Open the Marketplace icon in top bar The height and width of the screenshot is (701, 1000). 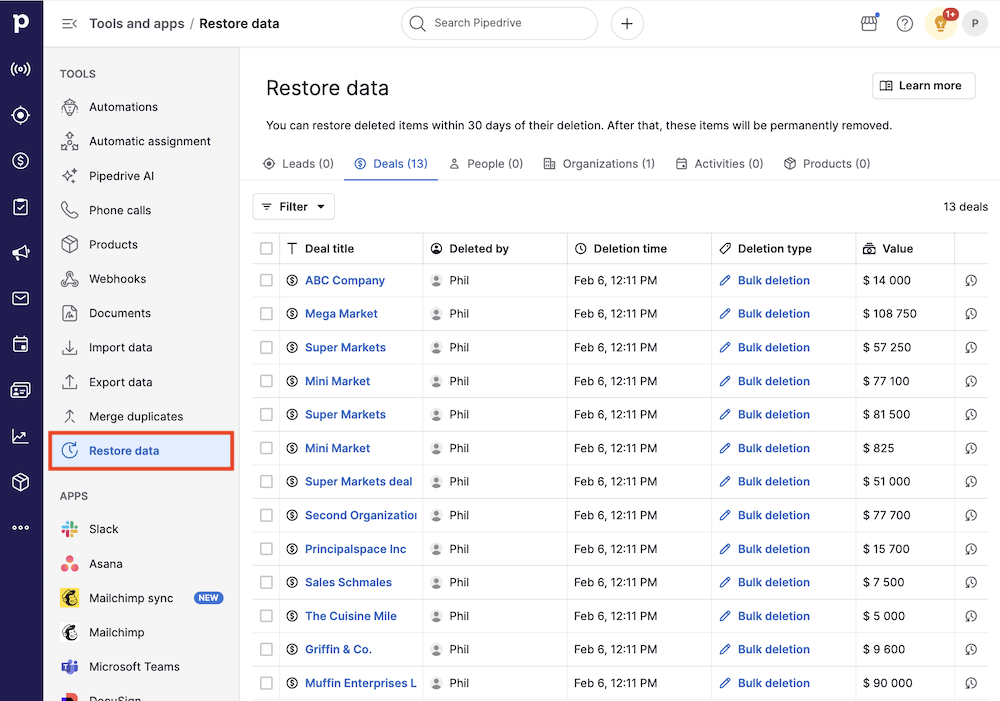pyautogui.click(x=869, y=23)
